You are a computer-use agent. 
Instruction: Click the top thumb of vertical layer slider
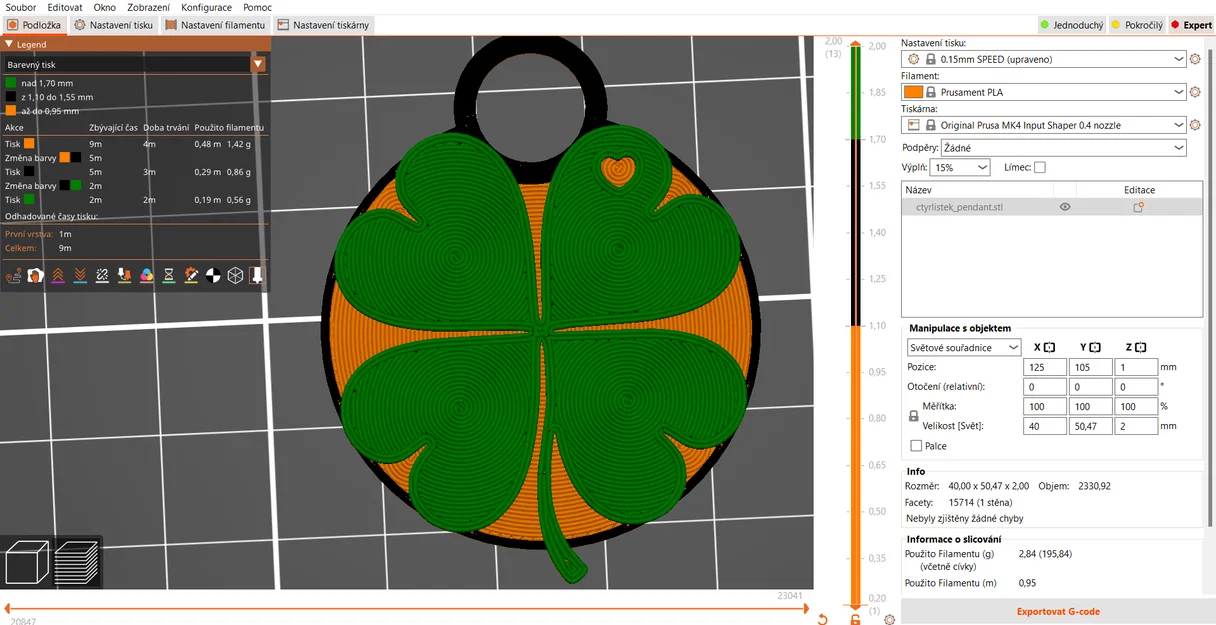click(x=855, y=45)
